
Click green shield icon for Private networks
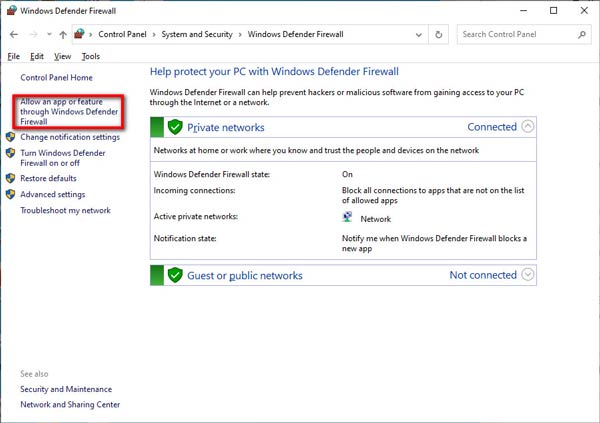click(x=175, y=127)
